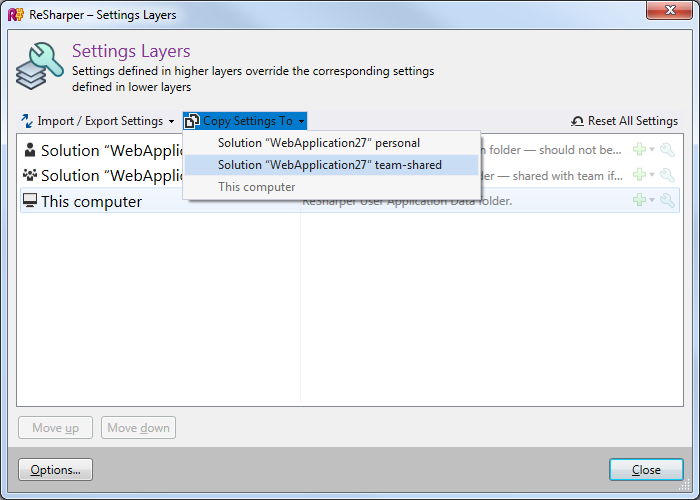This screenshot has height=500, width=700.
Task: Click the single-person icon of personal layer
Action: click(30, 150)
